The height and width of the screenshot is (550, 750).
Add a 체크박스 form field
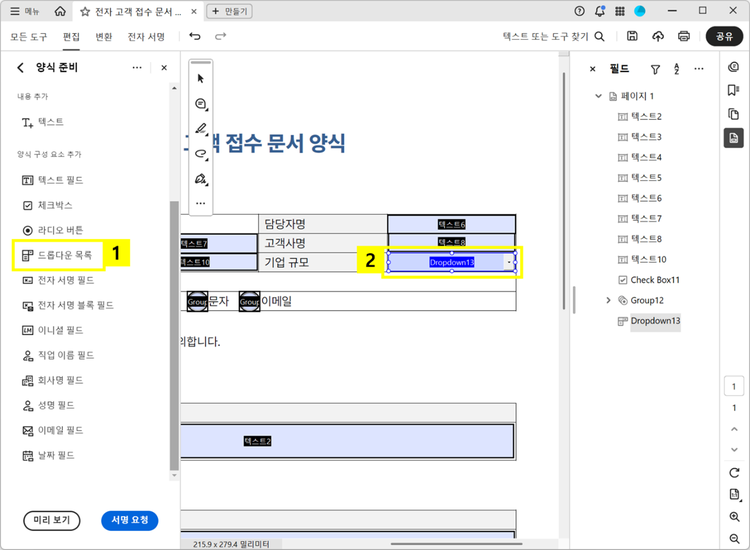[x=47, y=205]
